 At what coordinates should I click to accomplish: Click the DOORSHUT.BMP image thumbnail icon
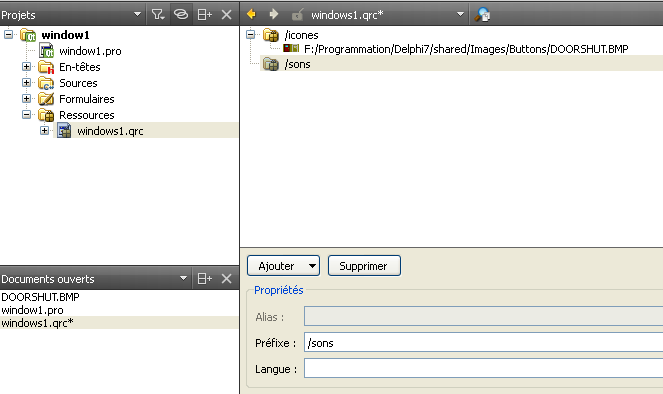[x=291, y=49]
